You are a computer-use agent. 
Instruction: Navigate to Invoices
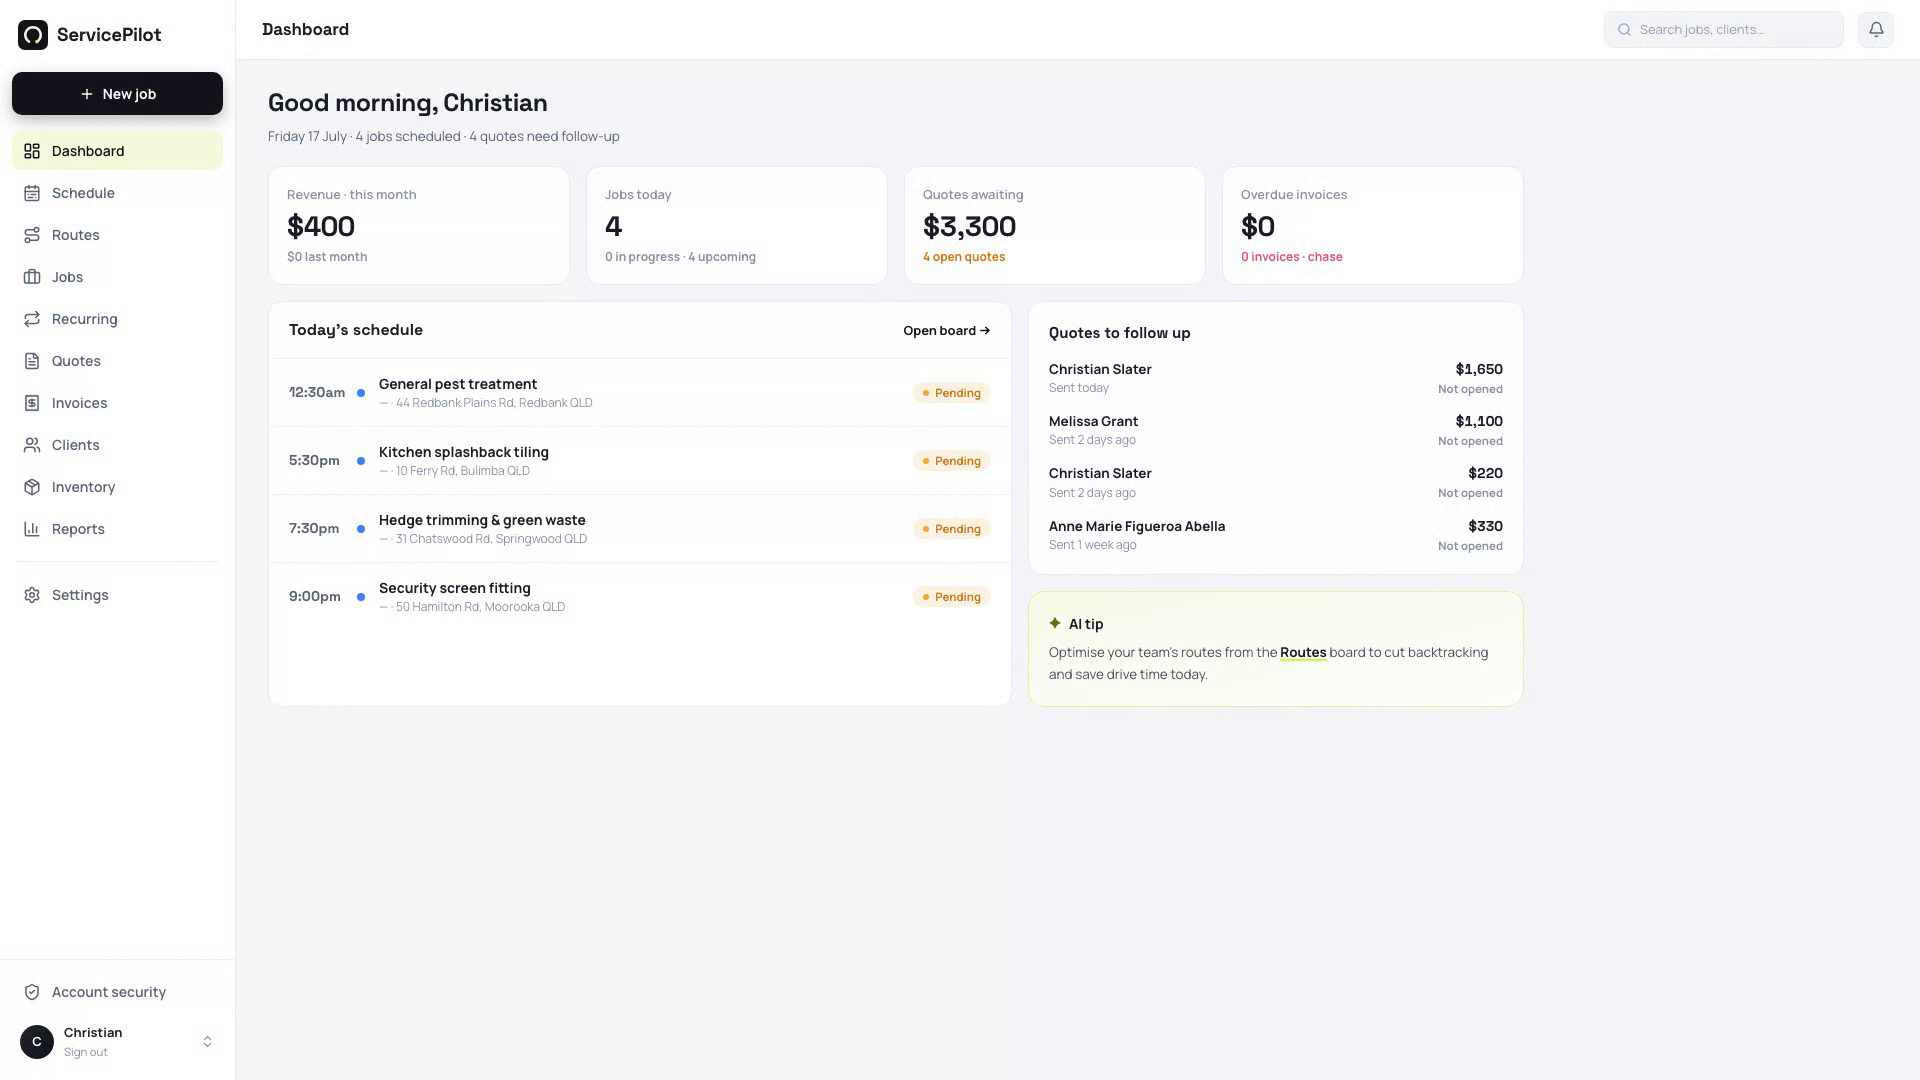click(117, 403)
